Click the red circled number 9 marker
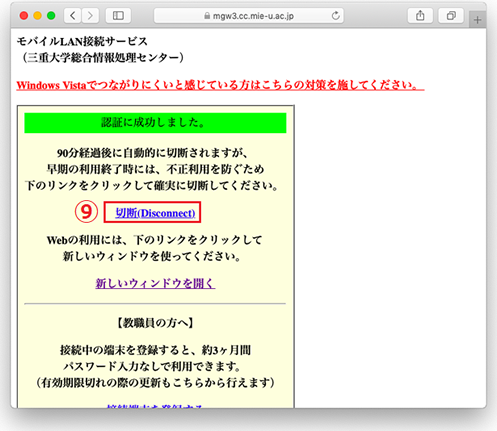The height and width of the screenshot is (431, 497). point(86,212)
